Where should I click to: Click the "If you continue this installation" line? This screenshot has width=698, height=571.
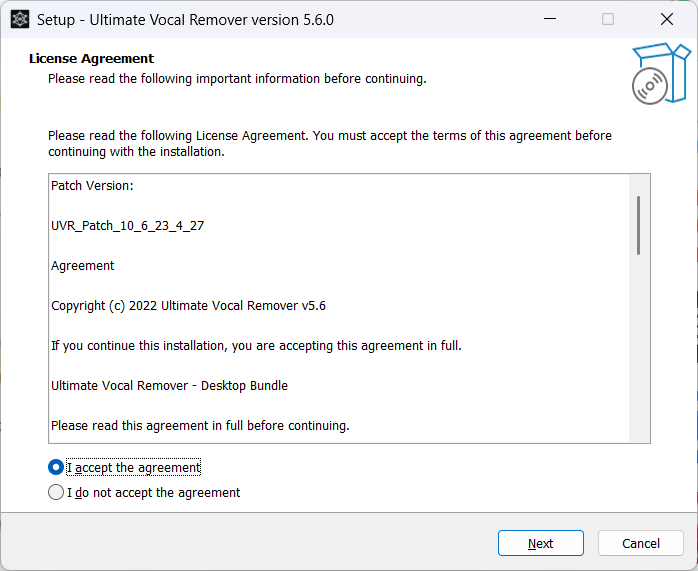point(256,346)
